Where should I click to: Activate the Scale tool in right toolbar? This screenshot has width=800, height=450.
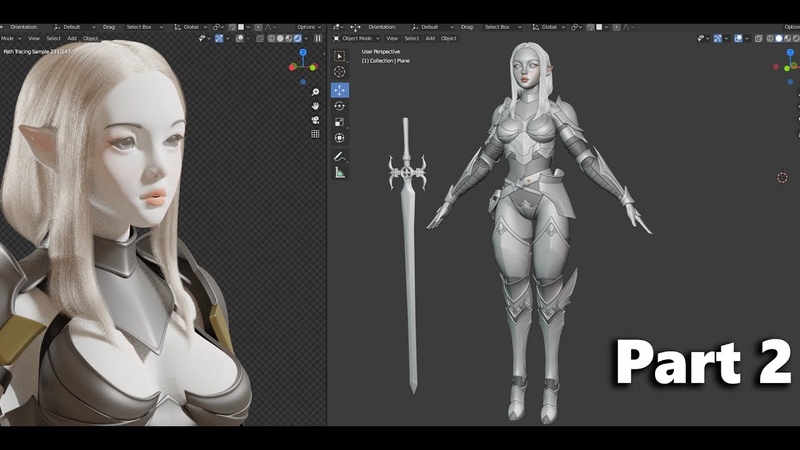pos(339,122)
